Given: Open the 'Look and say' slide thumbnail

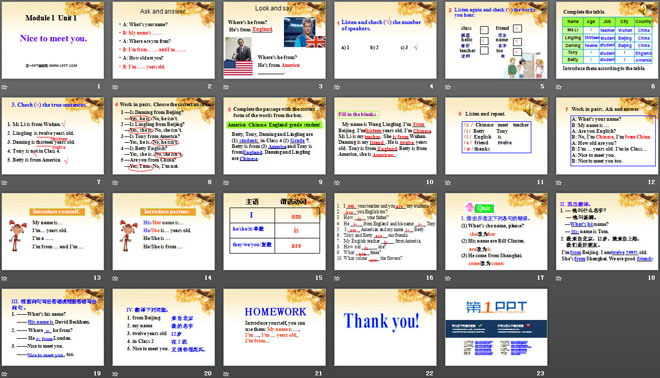Looking at the screenshot, I should pos(274,40).
